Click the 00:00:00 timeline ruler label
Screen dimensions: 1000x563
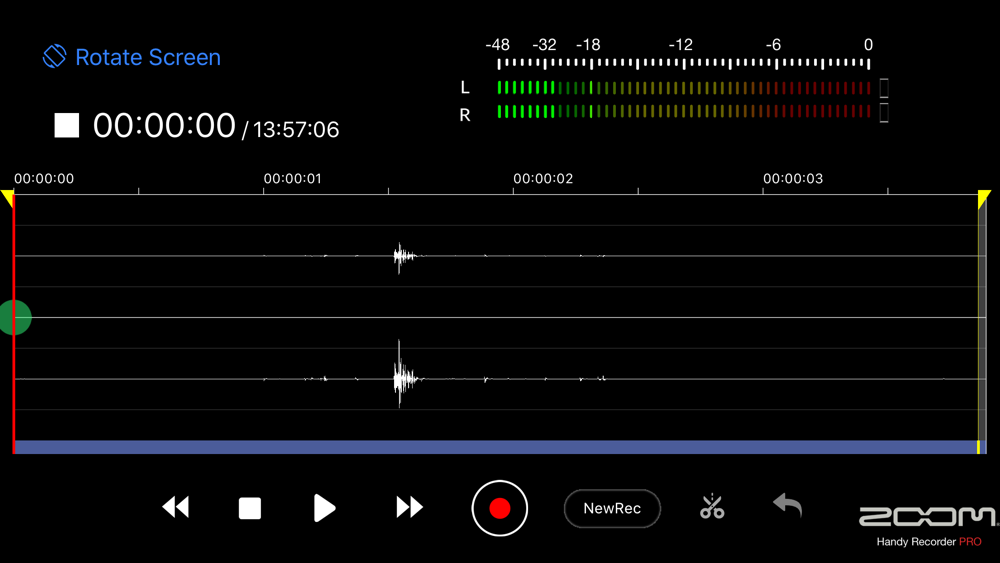[44, 179]
